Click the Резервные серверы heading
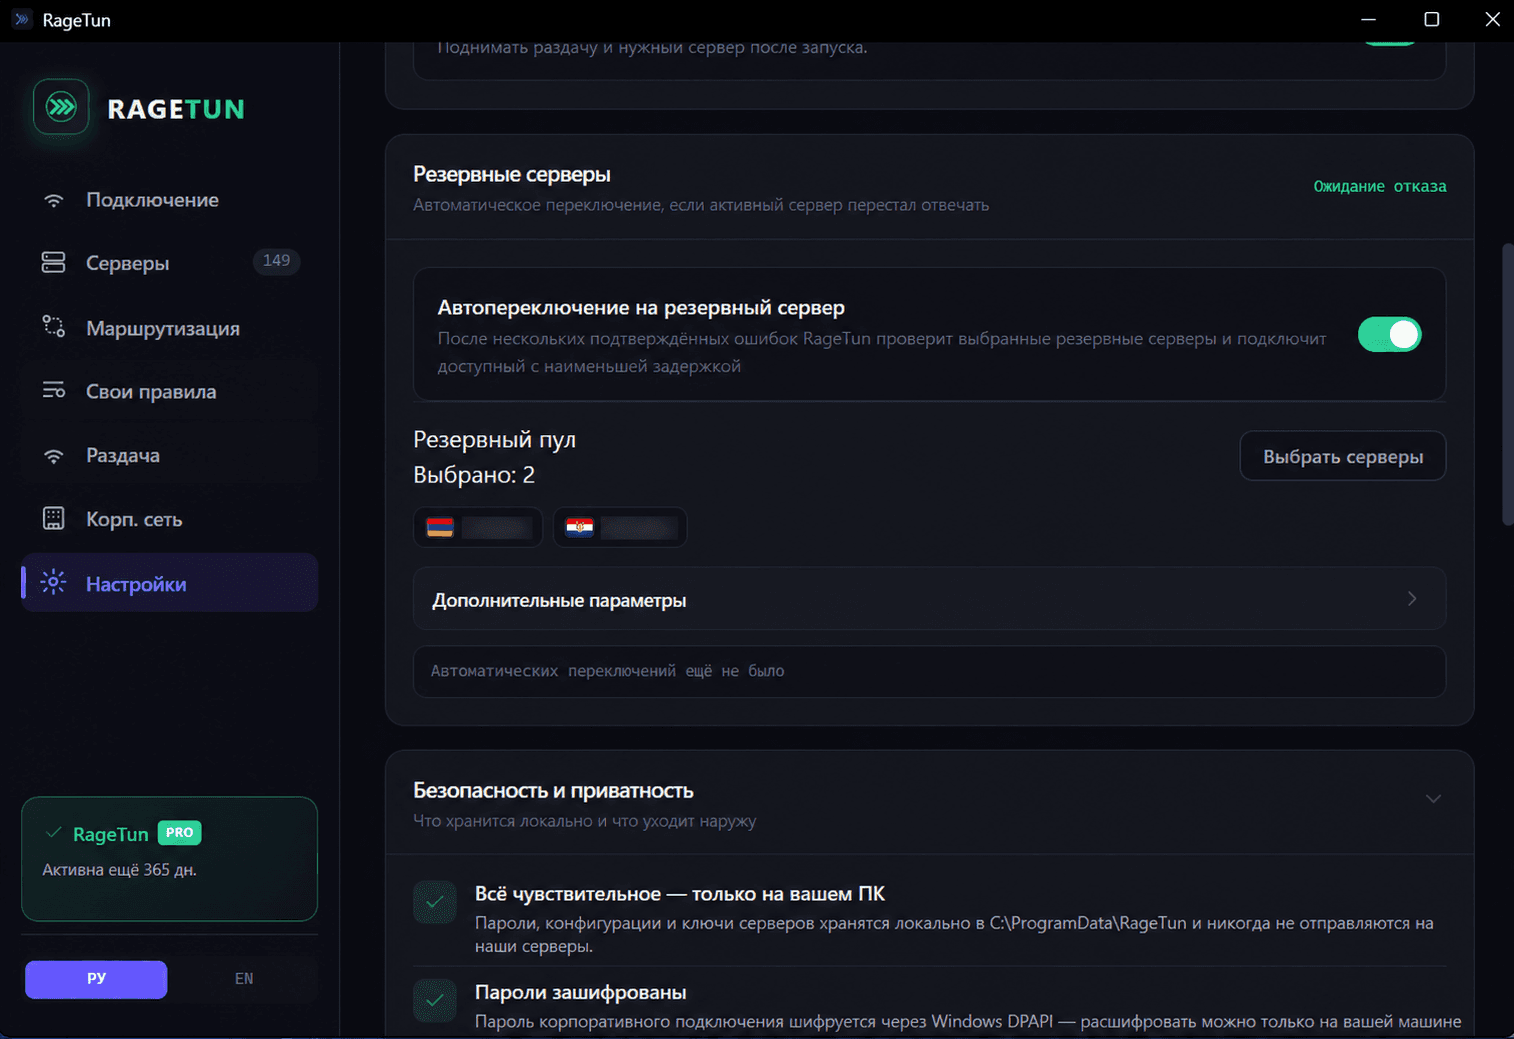 (512, 174)
